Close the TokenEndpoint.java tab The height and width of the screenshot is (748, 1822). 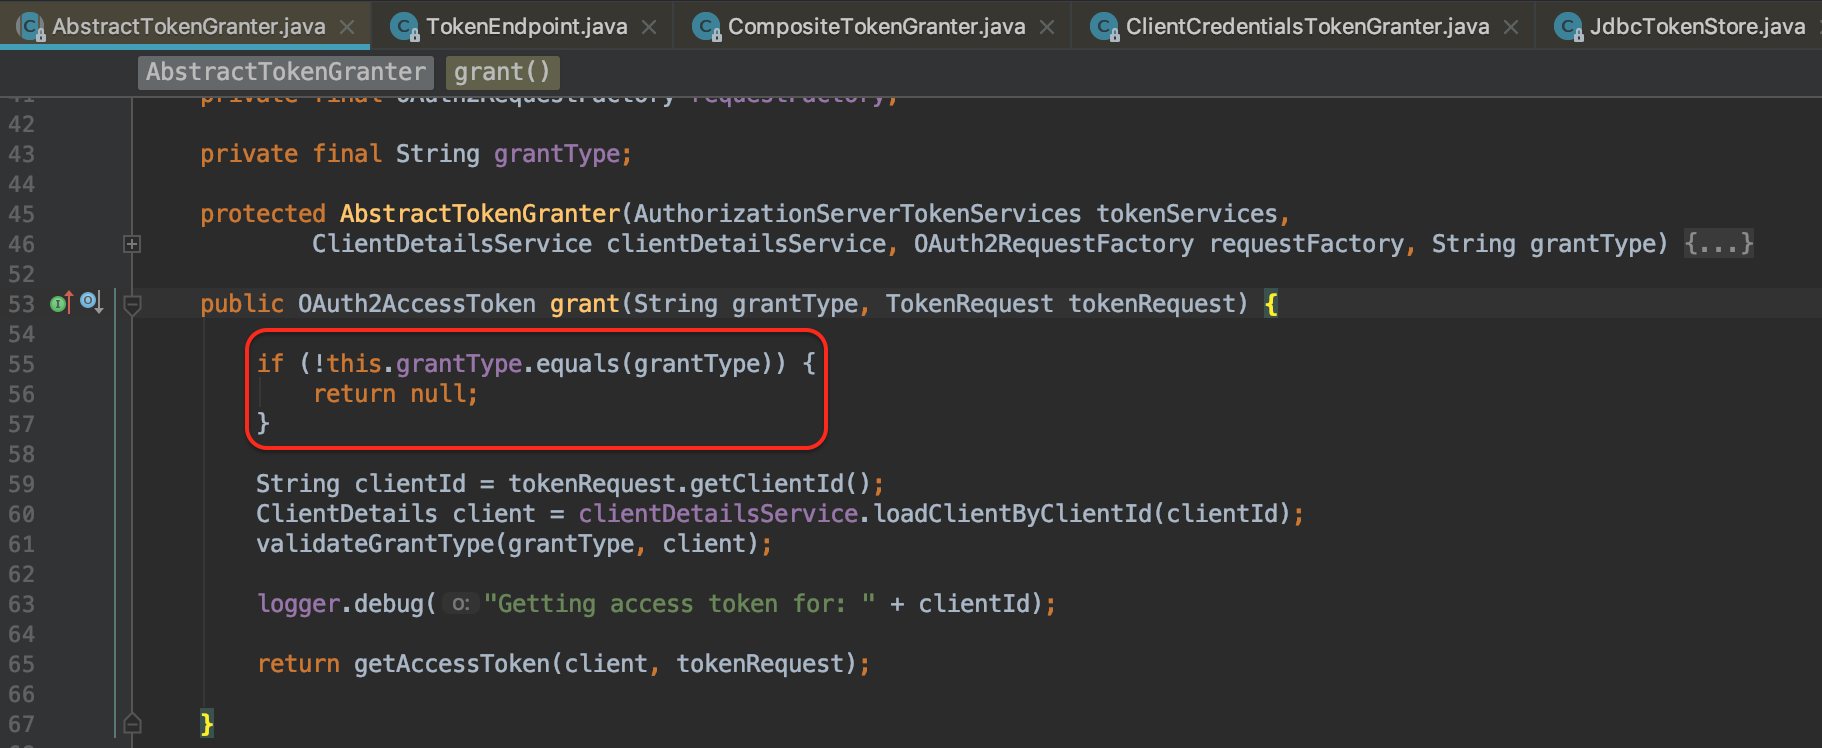pos(649,27)
